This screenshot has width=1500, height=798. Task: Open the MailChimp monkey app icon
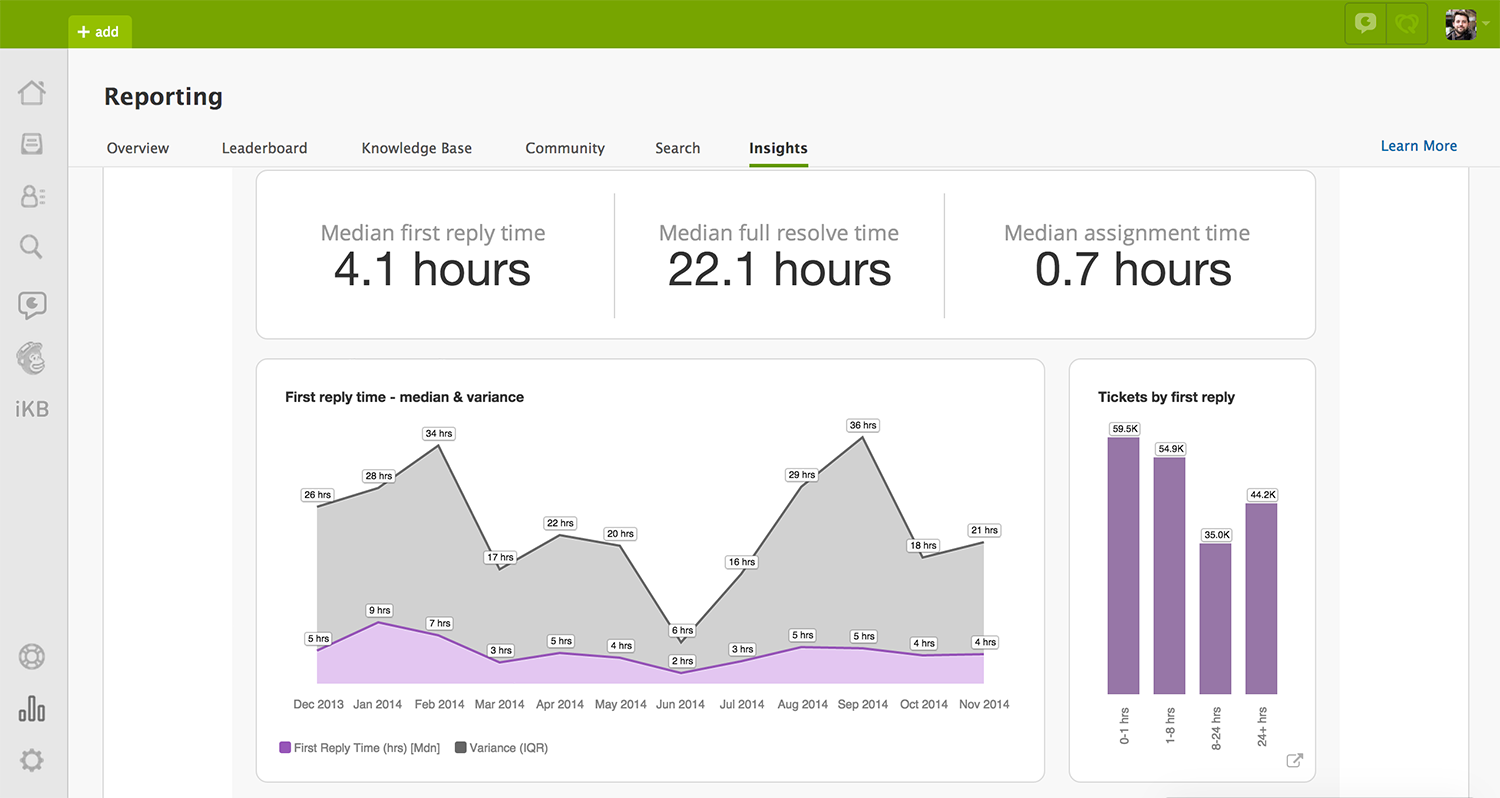tap(32, 357)
